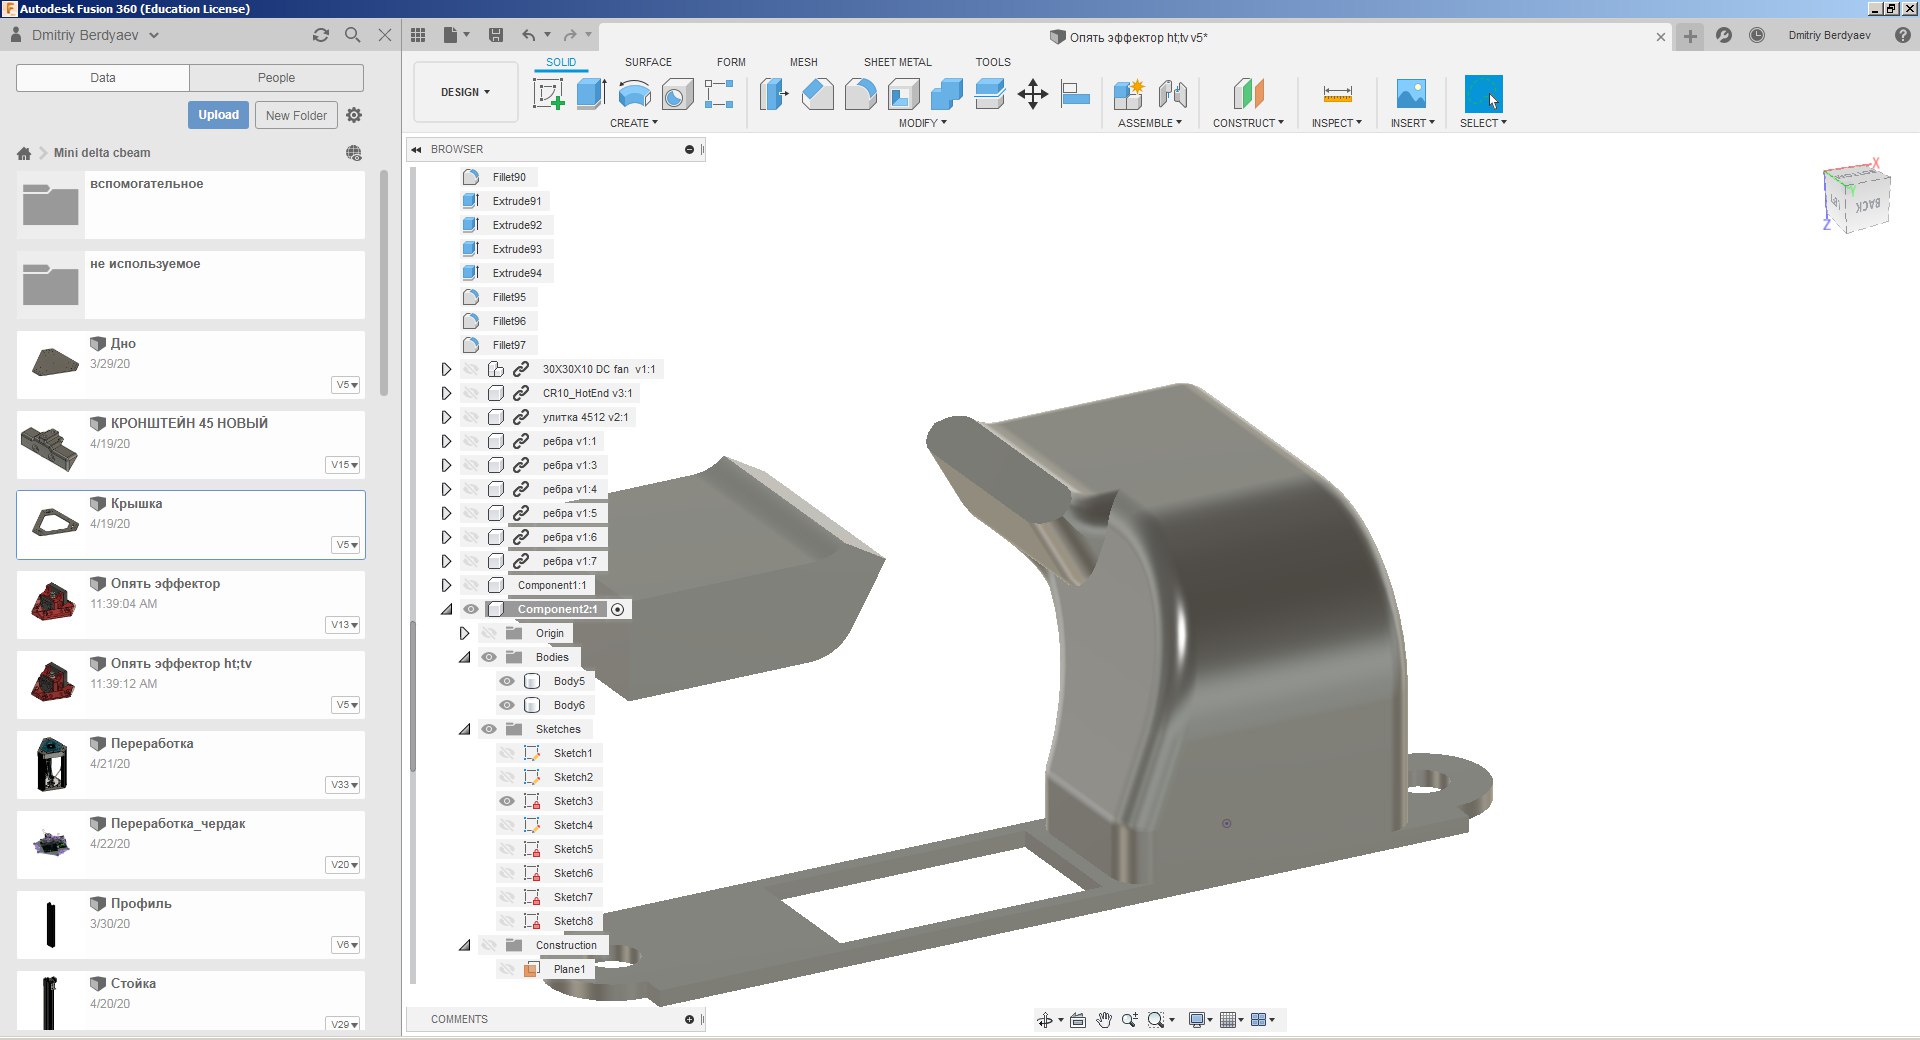Pick the Revolve tool icon

click(634, 94)
